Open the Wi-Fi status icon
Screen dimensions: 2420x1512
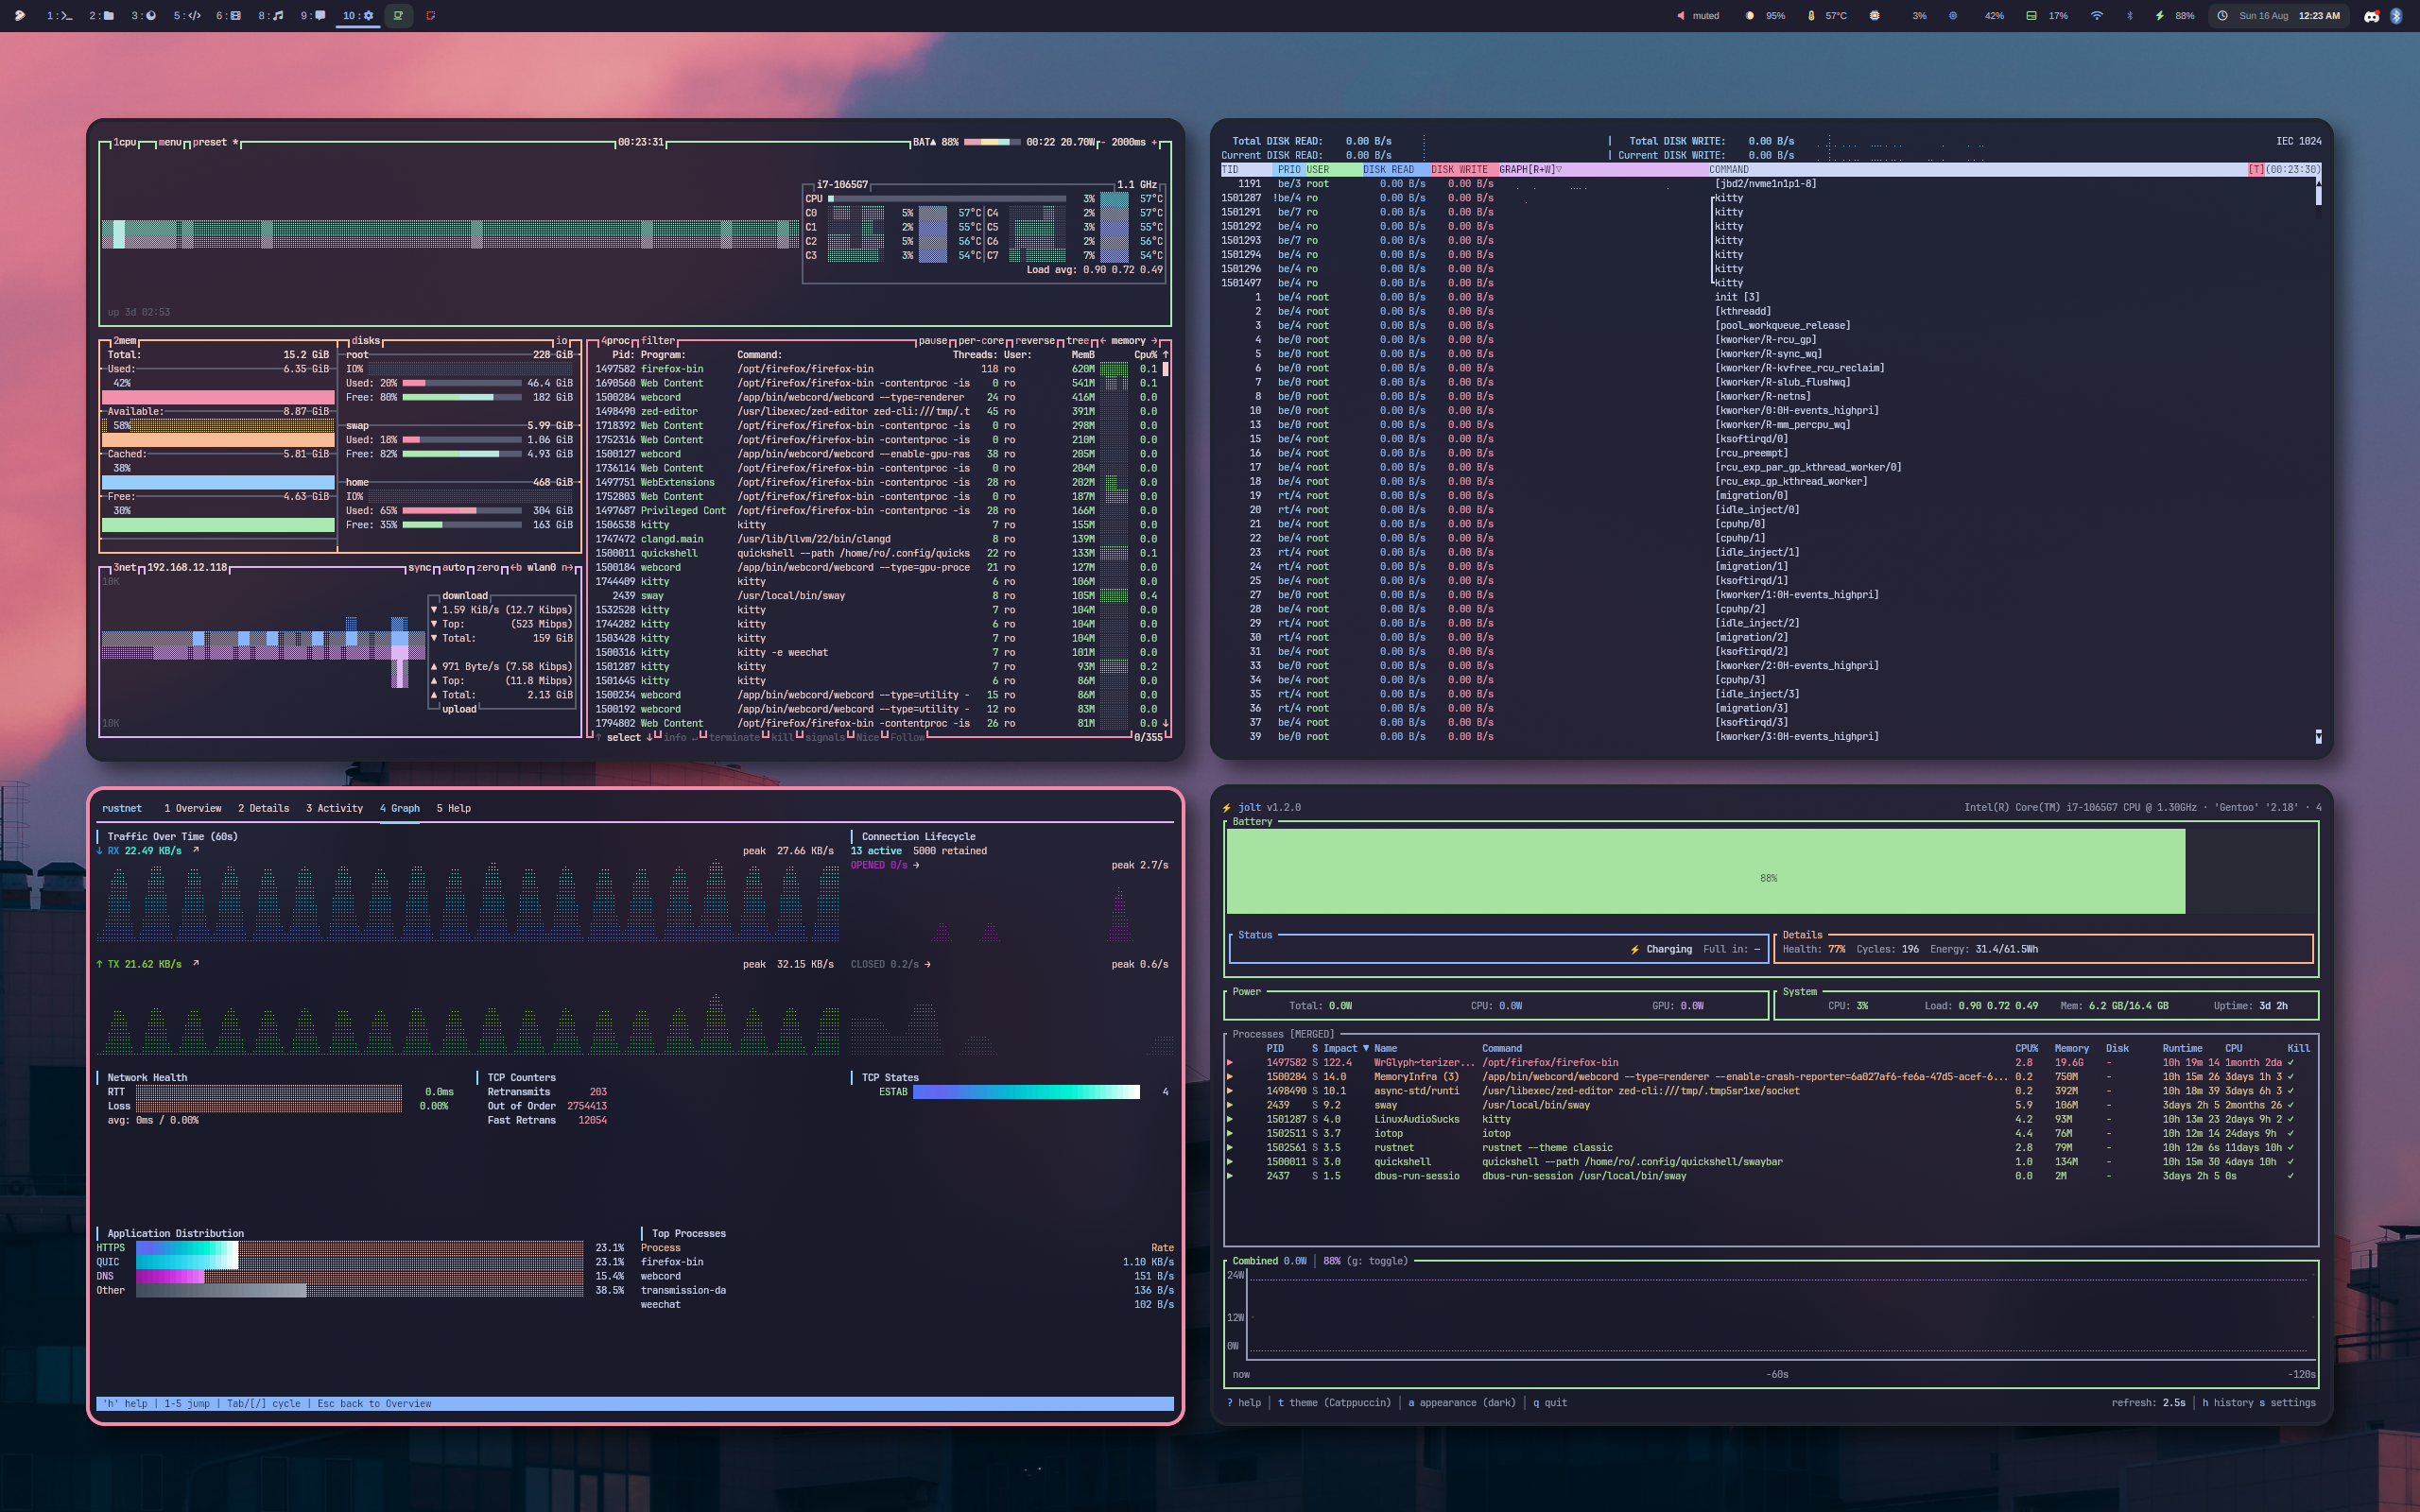point(2097,16)
